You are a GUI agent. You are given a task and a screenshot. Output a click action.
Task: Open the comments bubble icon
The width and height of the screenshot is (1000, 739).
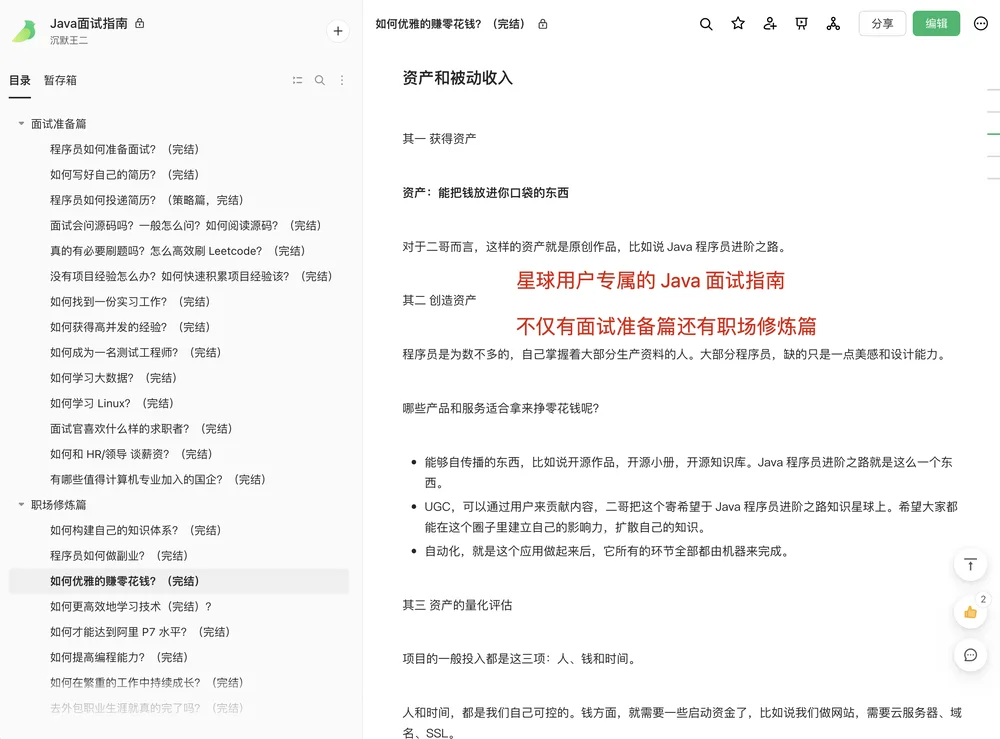(x=970, y=655)
